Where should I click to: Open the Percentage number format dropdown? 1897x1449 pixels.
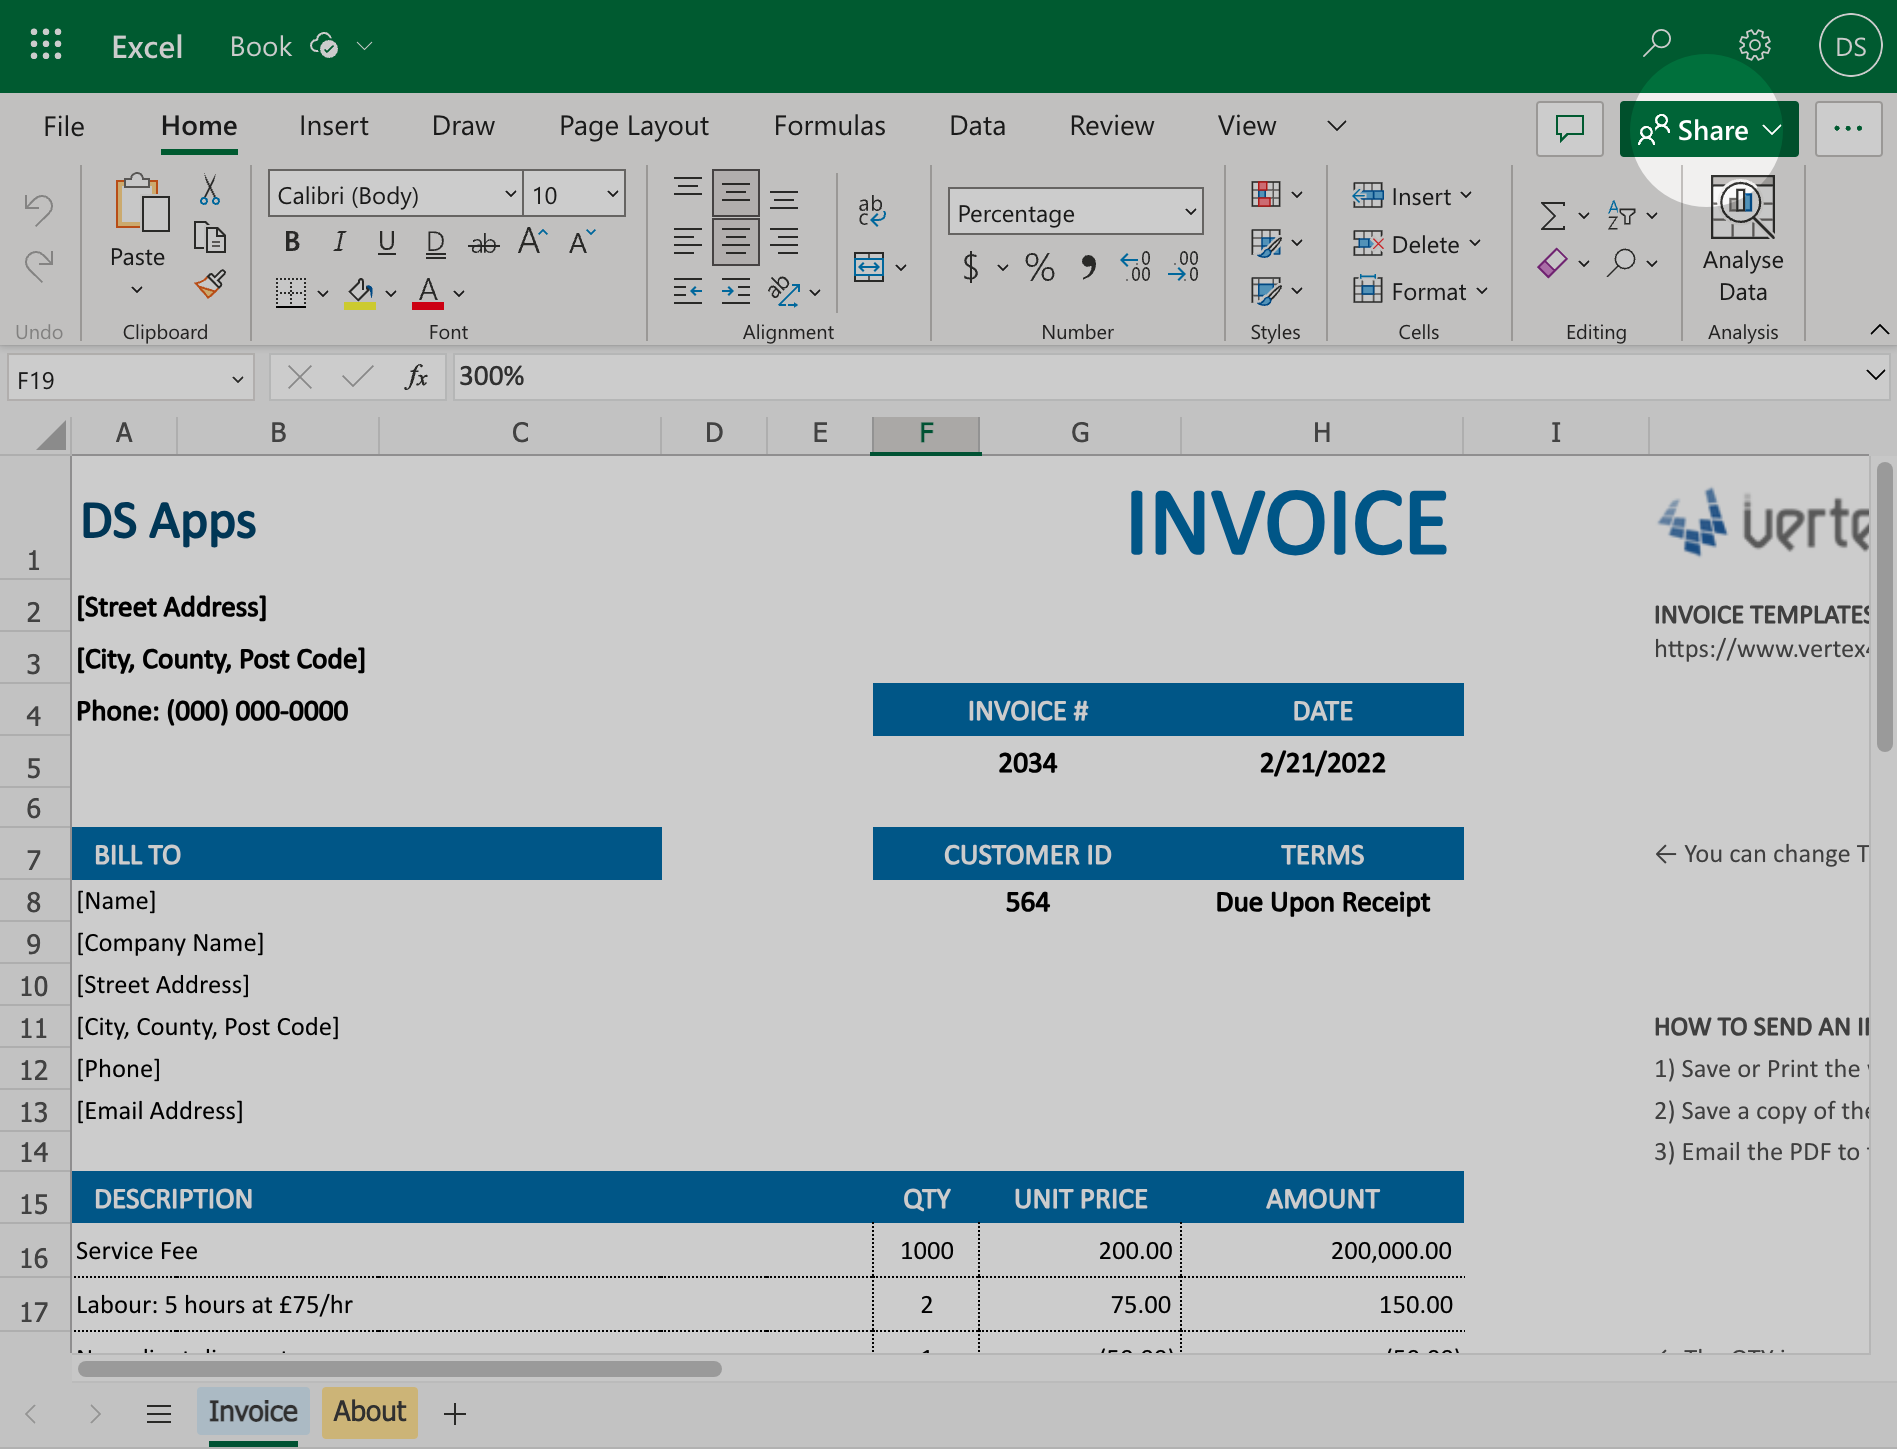1075,213
